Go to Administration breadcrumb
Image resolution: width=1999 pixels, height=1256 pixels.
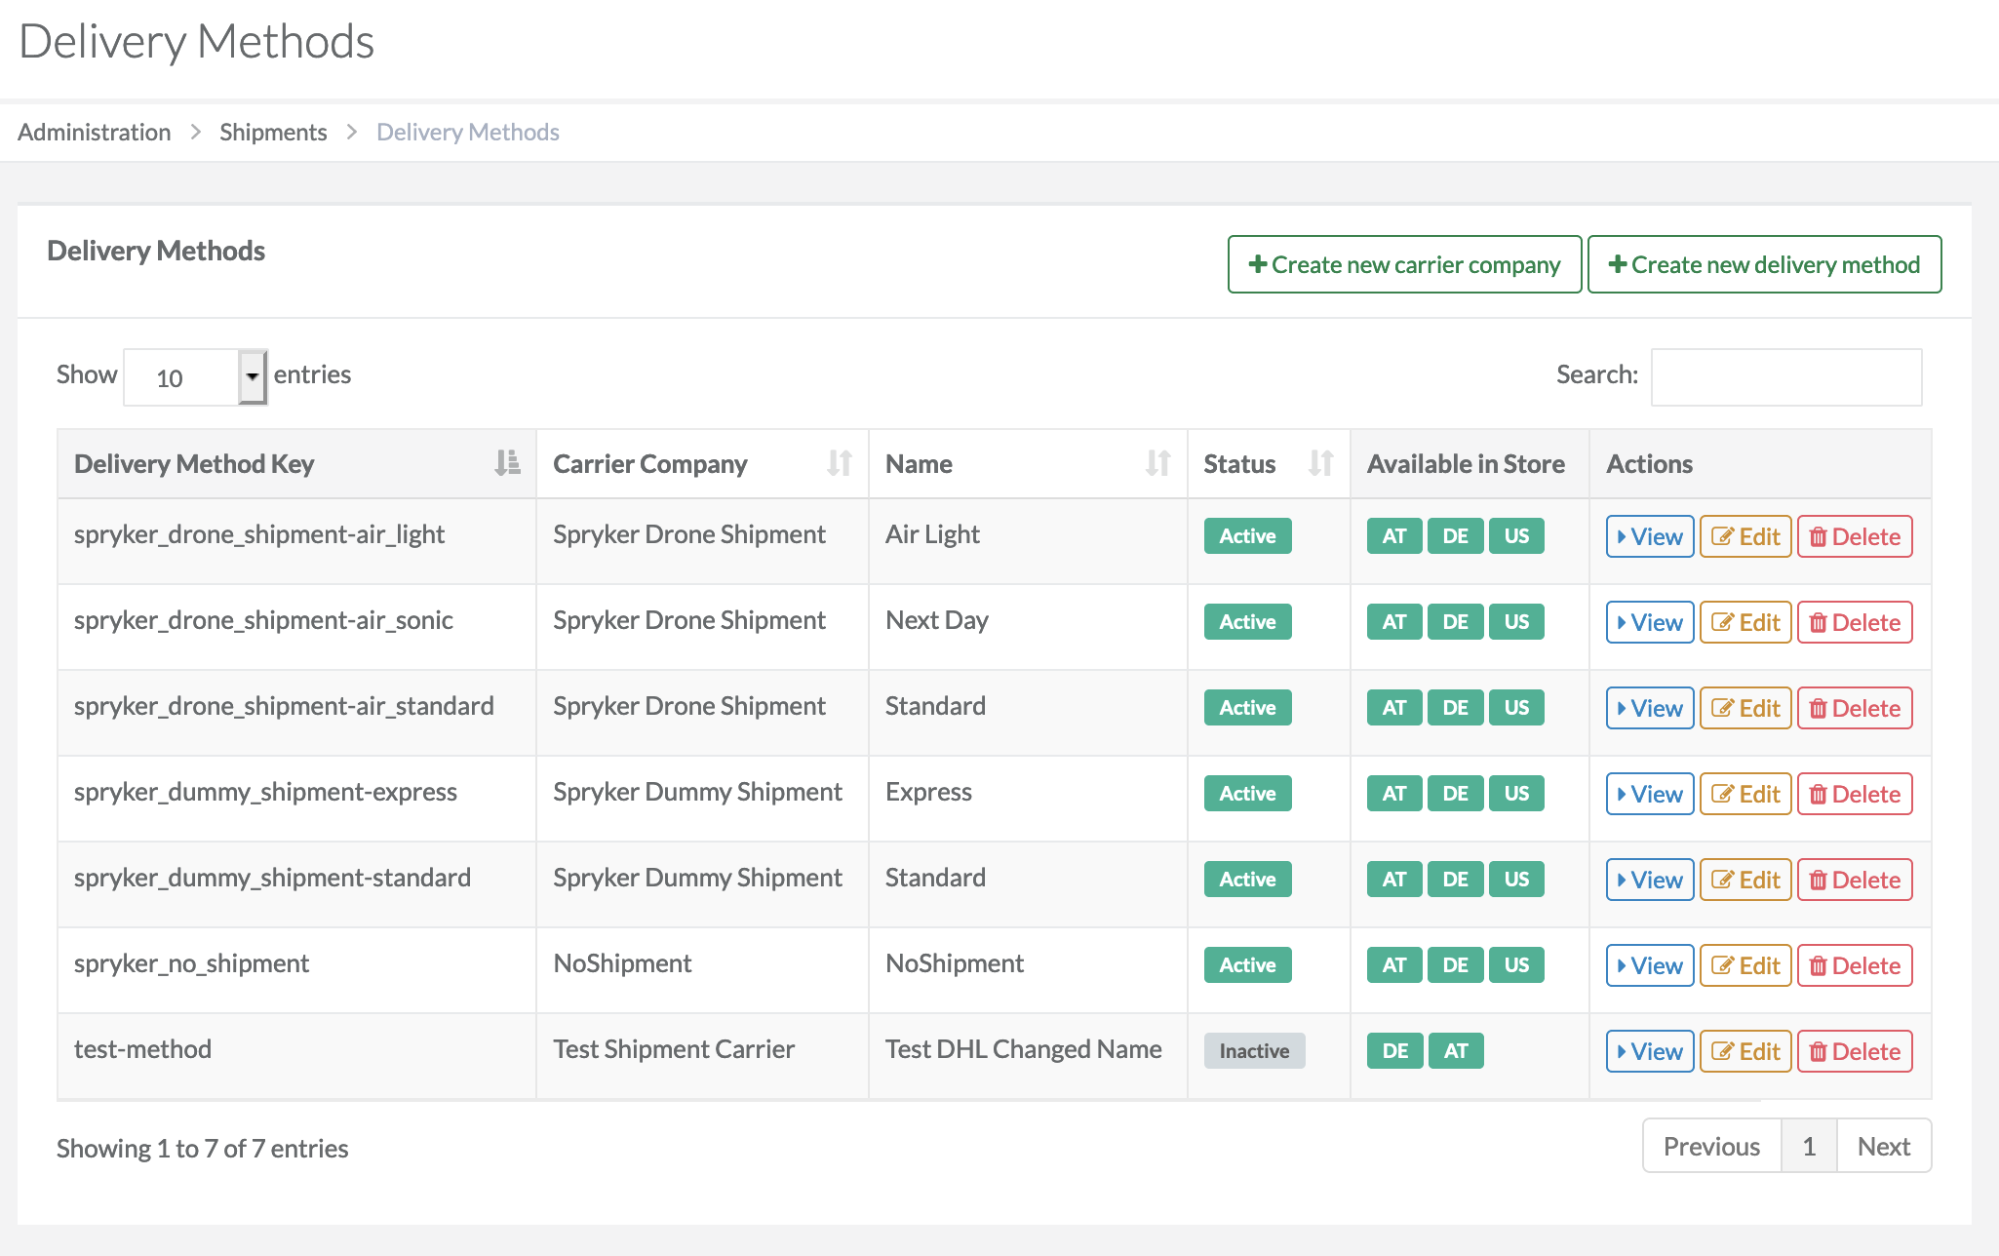[x=94, y=132]
